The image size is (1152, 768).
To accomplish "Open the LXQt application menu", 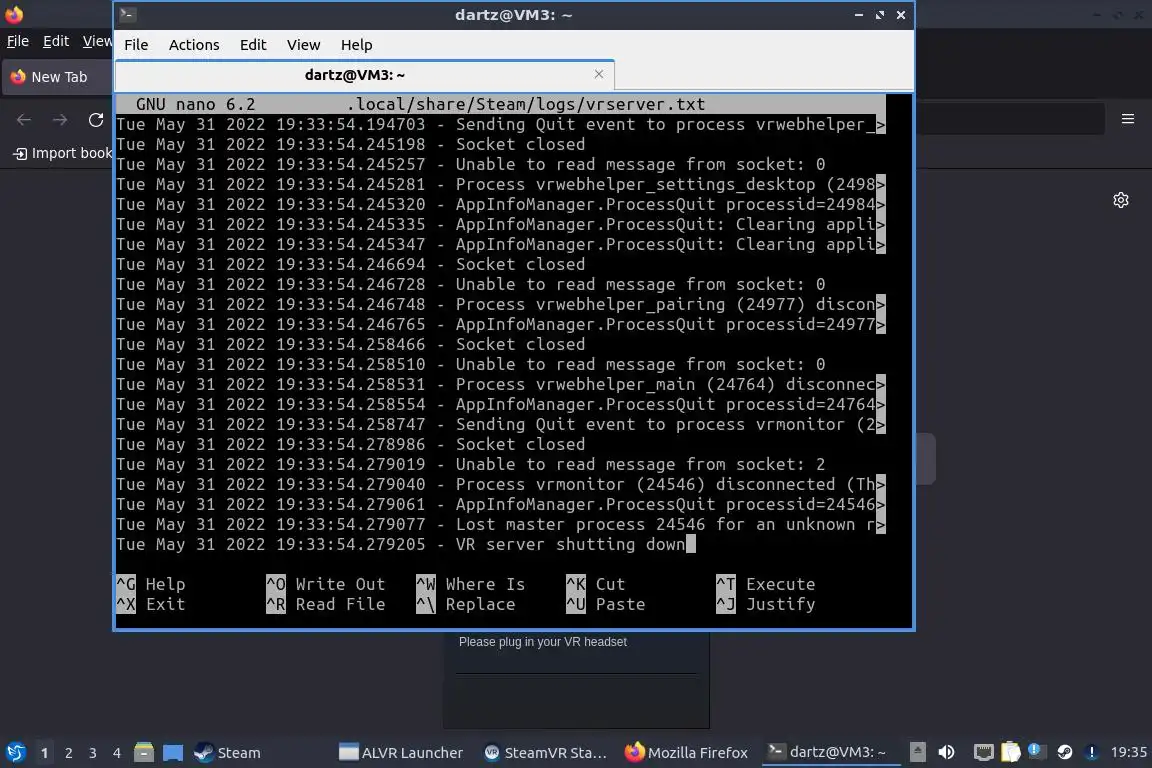I will [15, 753].
